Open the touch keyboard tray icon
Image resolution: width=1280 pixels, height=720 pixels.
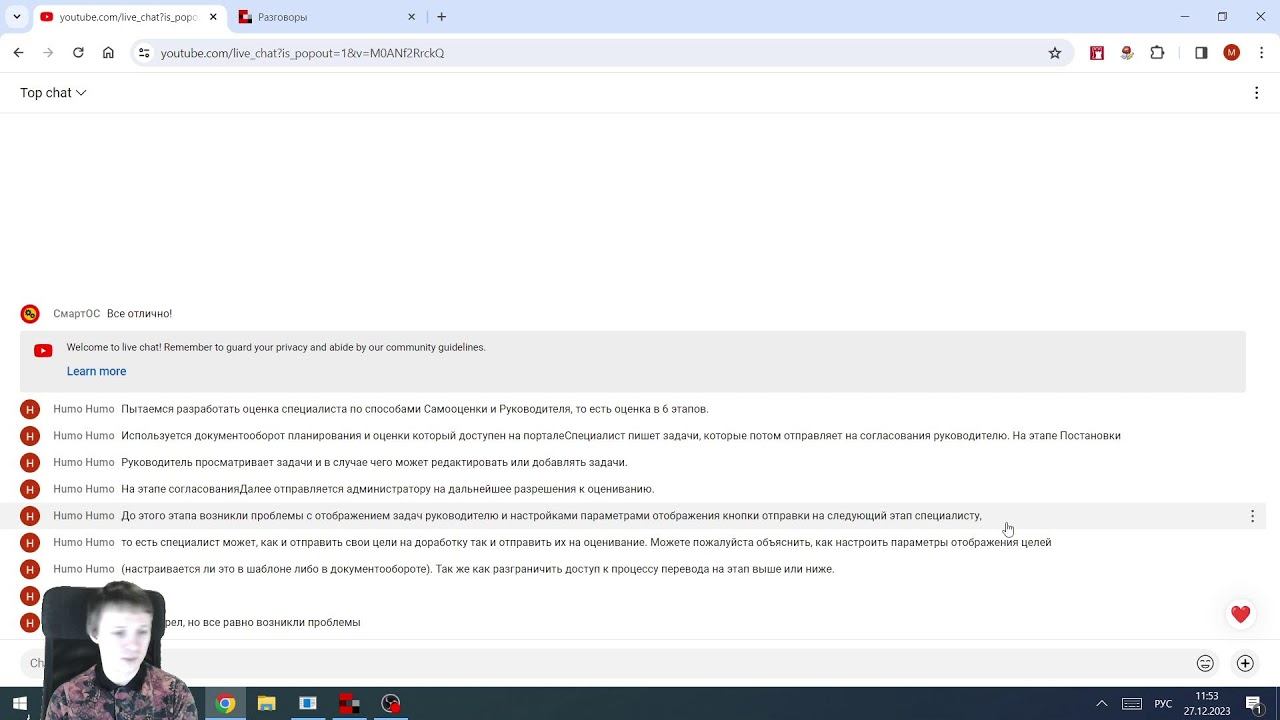coord(1132,703)
